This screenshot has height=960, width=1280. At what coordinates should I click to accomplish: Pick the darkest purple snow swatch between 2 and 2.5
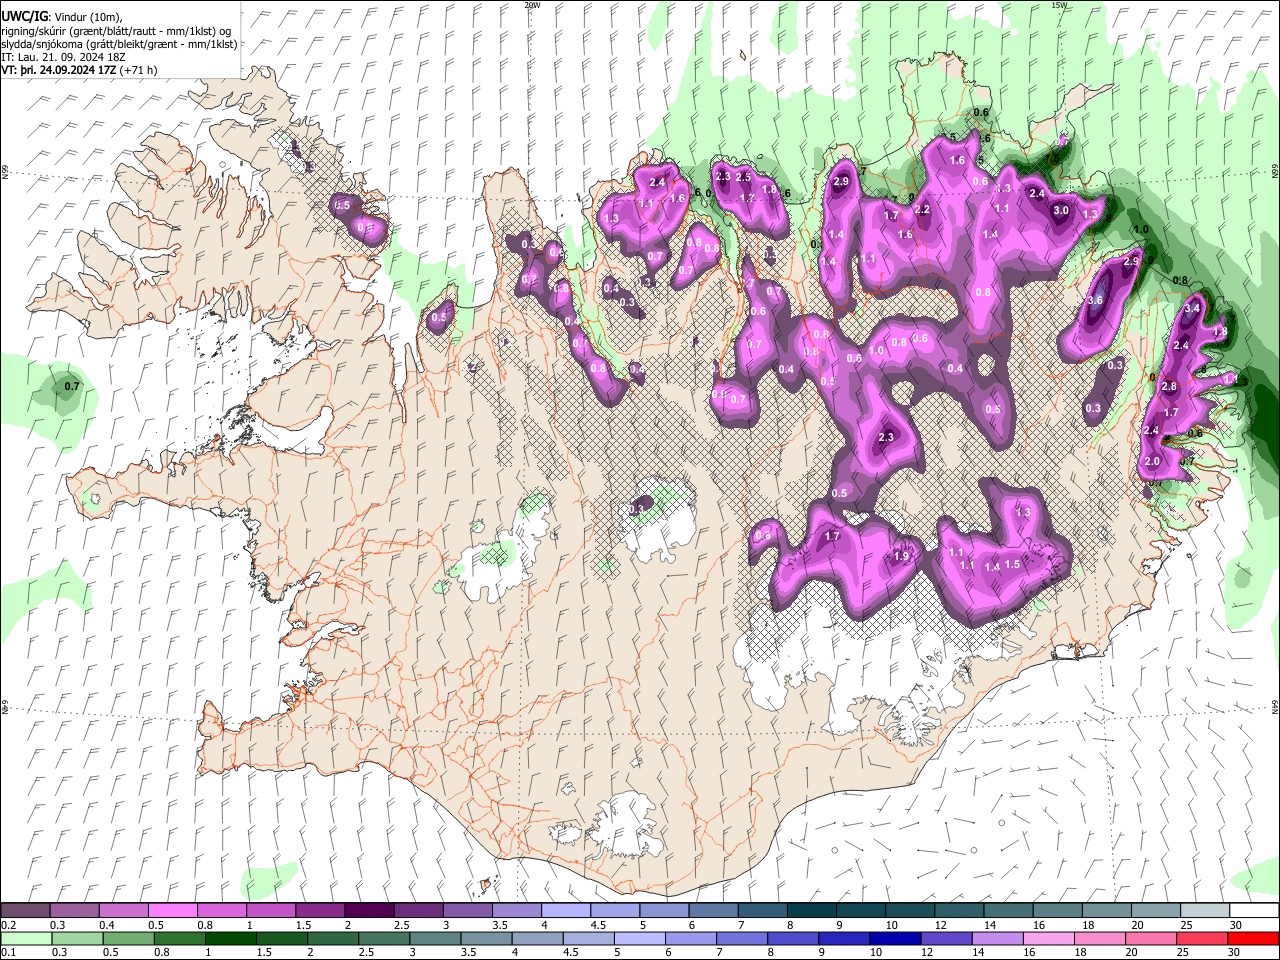pos(369,911)
